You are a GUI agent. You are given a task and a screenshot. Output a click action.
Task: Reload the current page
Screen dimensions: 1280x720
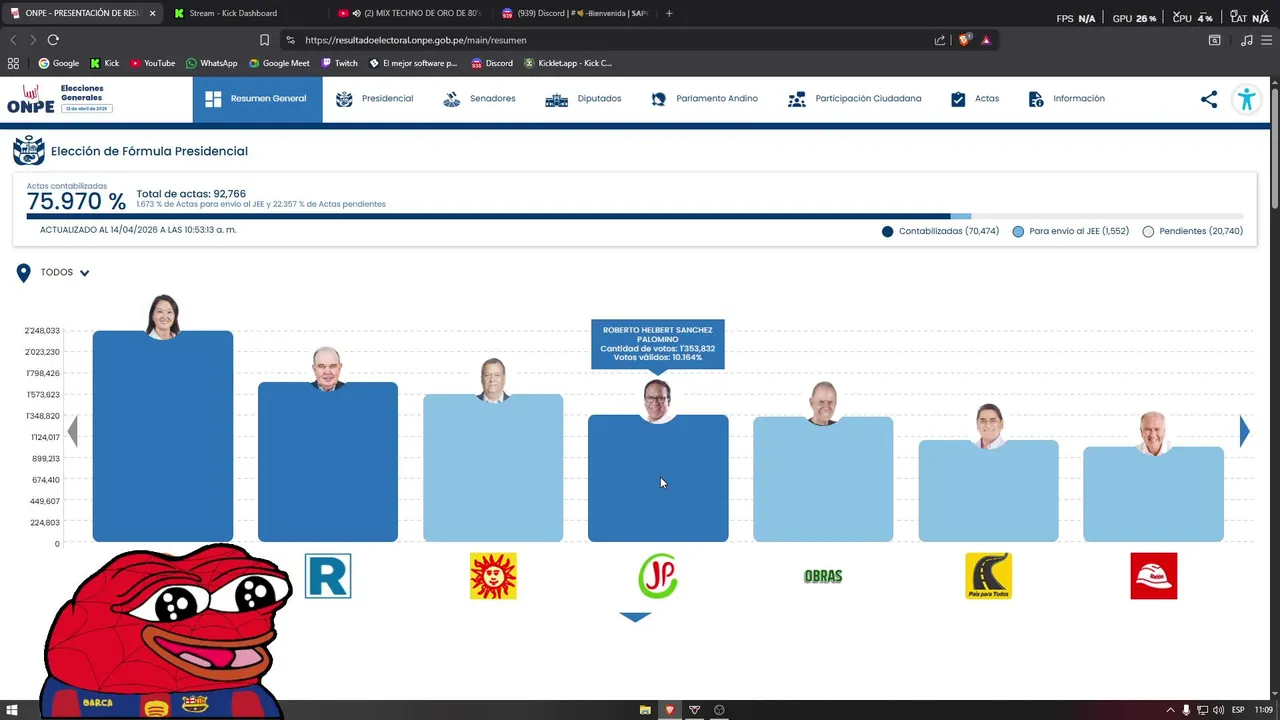coord(53,40)
